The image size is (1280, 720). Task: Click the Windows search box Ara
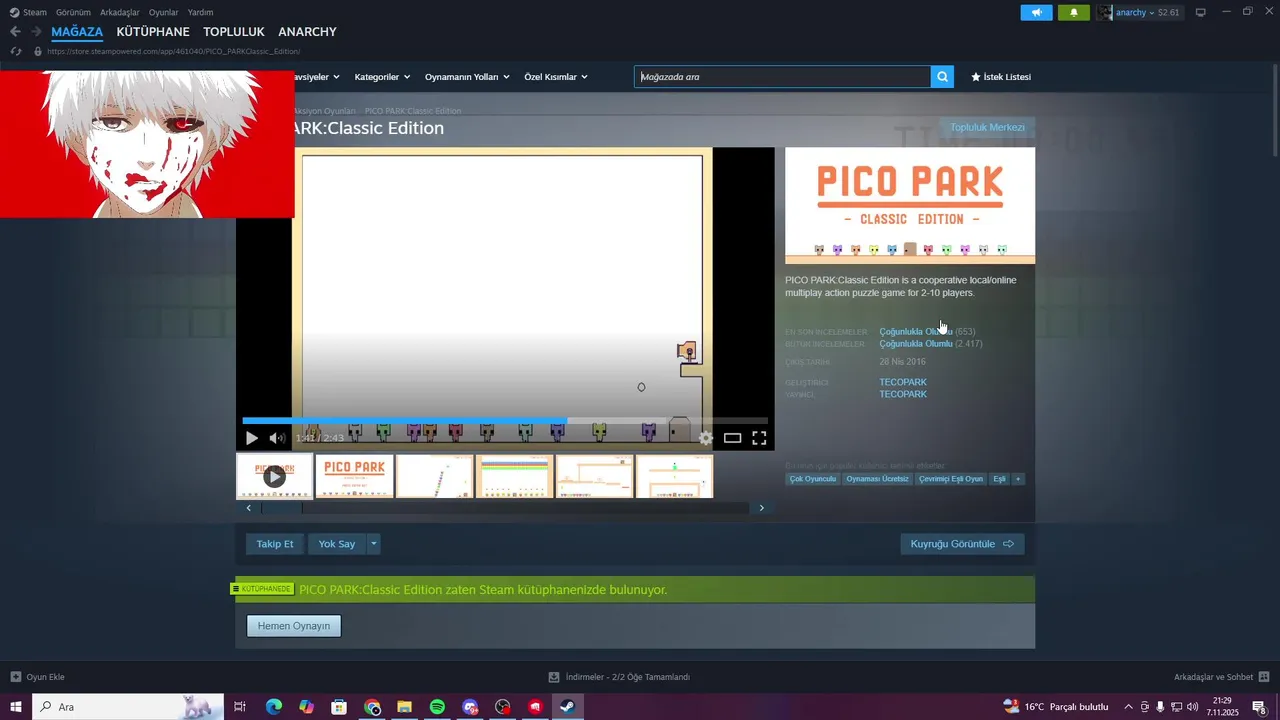[129, 707]
